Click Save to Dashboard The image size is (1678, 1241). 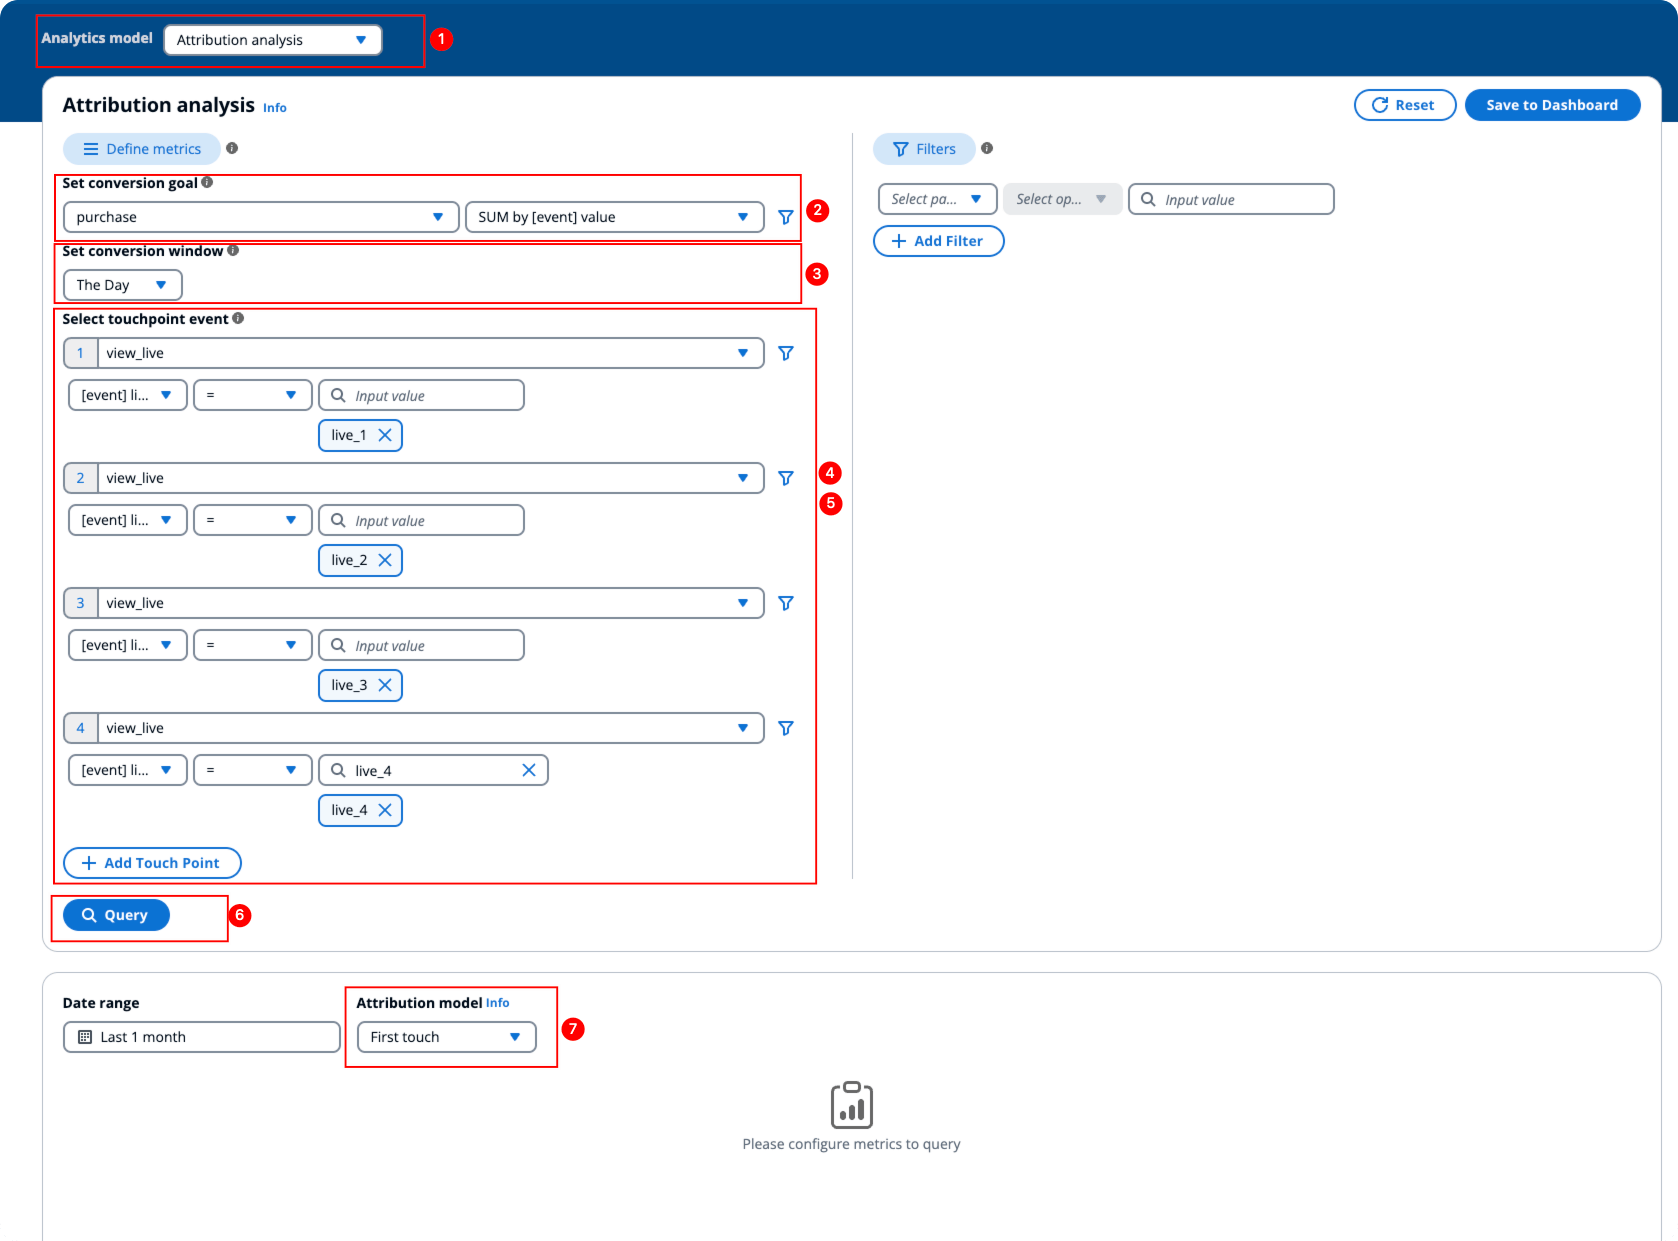[1552, 105]
